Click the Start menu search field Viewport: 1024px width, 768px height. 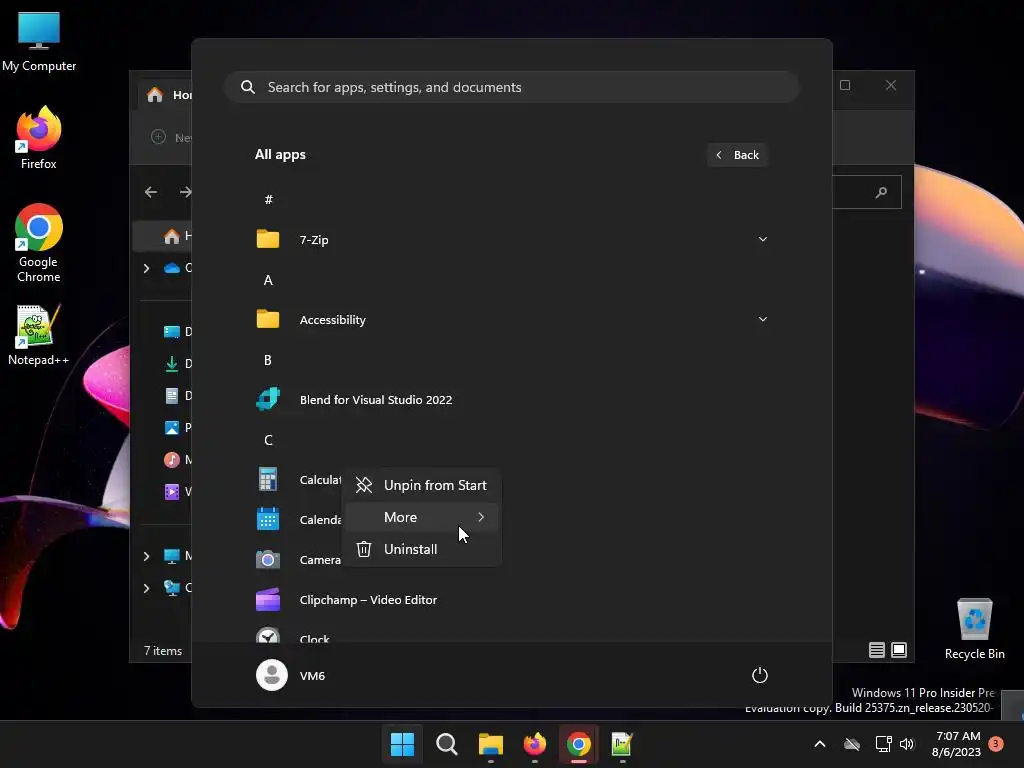[511, 87]
